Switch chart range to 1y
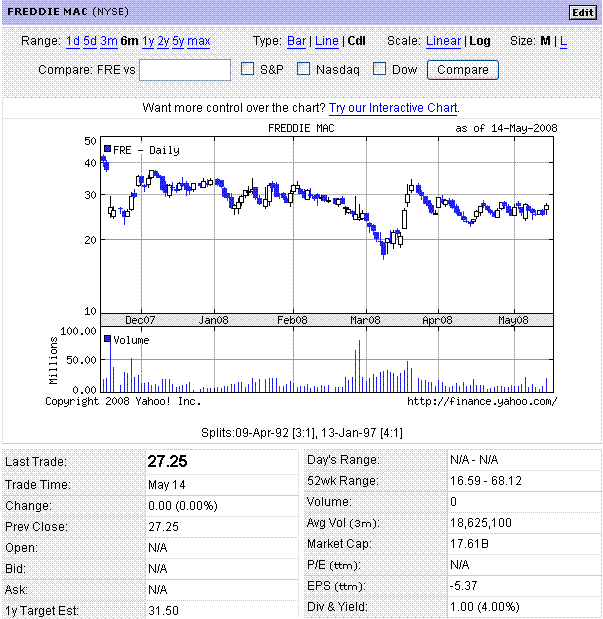This screenshot has width=603, height=619. coord(148,41)
